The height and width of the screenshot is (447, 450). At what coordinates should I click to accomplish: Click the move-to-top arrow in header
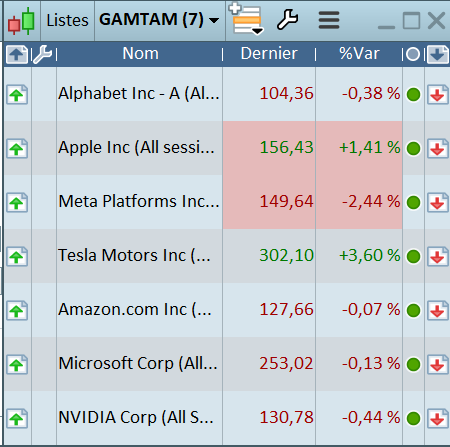click(x=17, y=54)
